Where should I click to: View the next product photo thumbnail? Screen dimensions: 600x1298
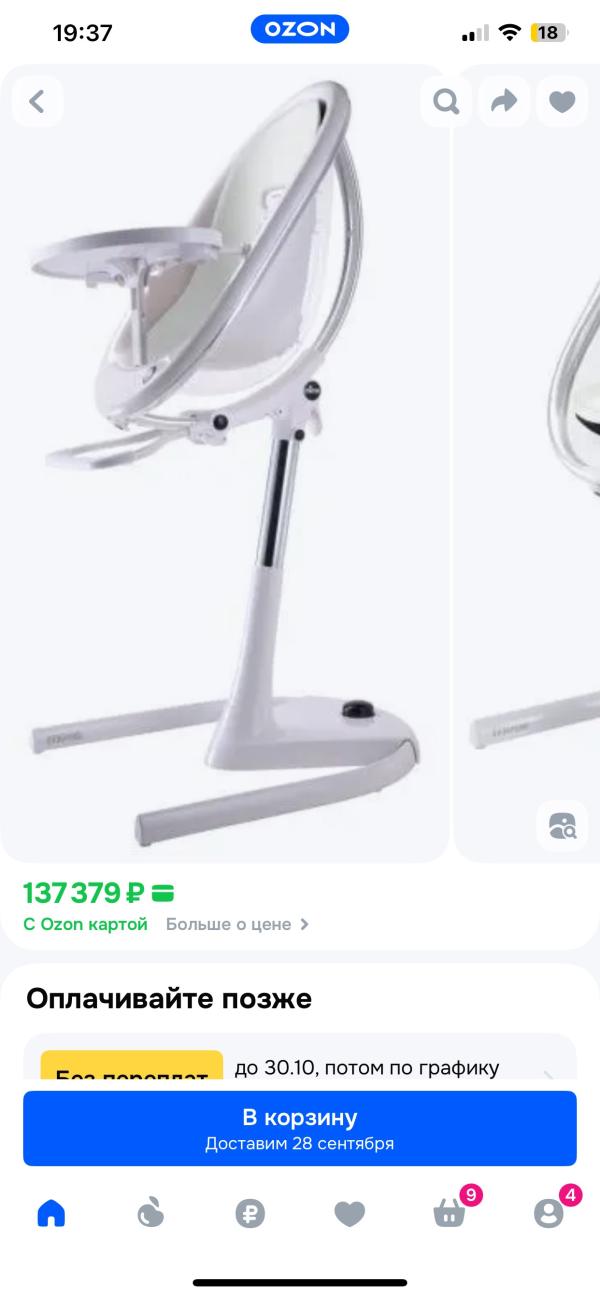(527, 463)
